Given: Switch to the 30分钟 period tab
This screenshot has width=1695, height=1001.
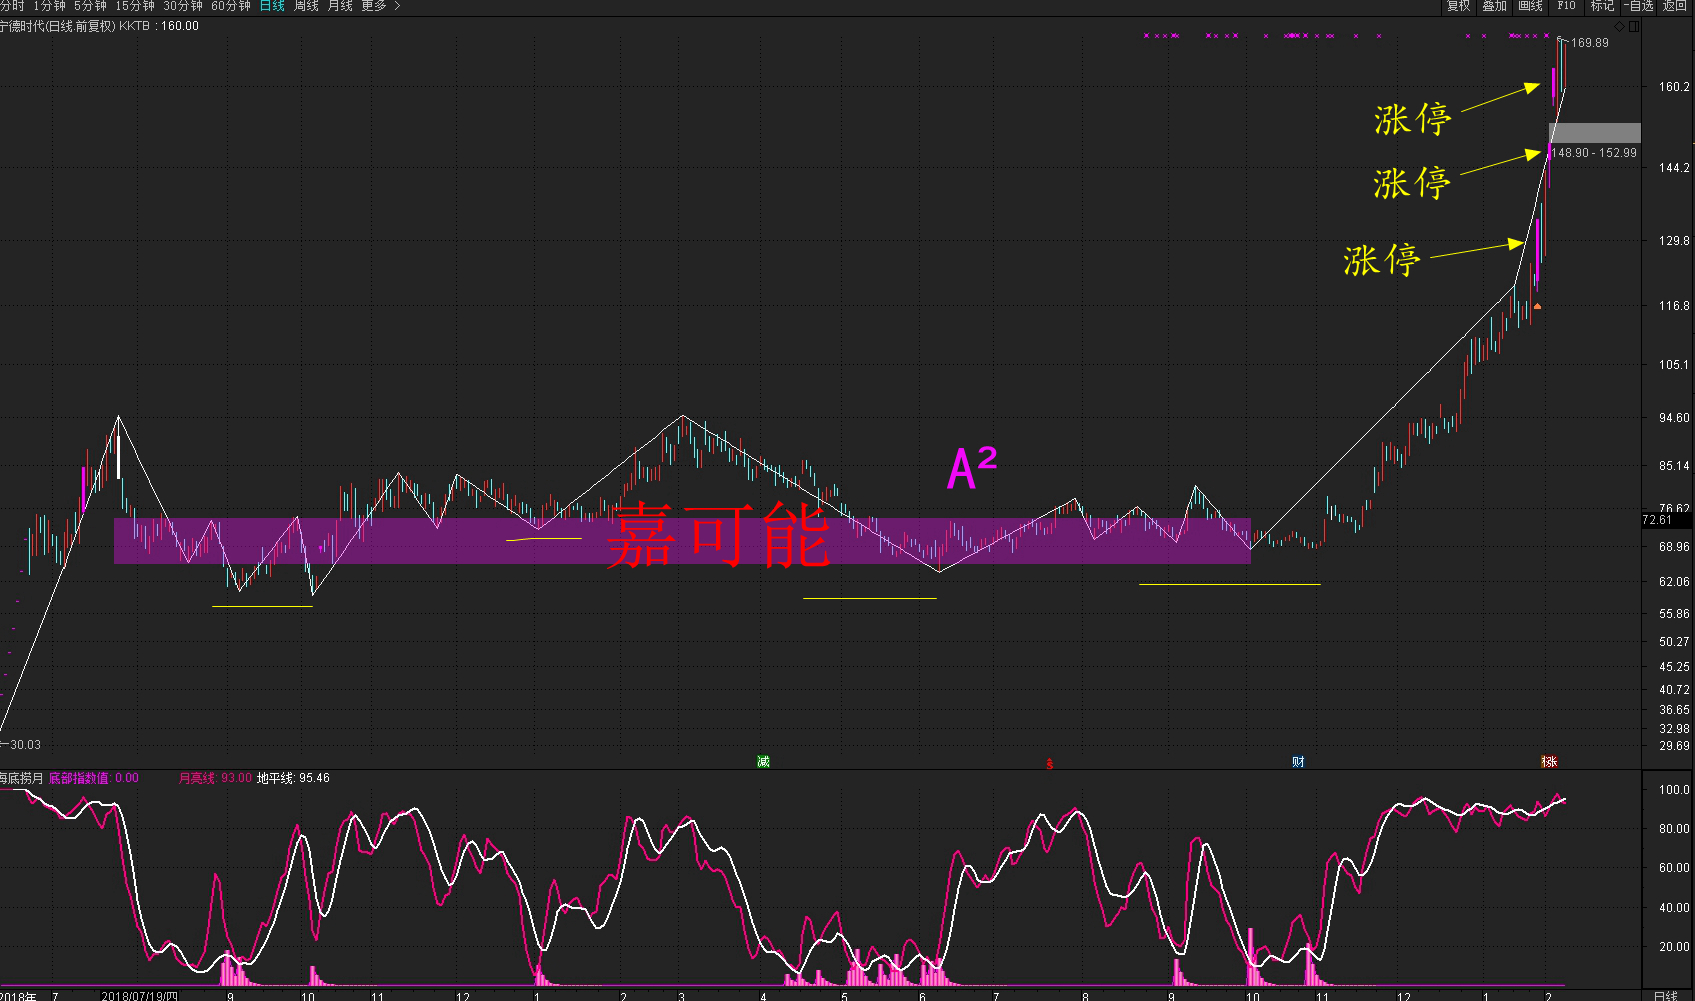Looking at the screenshot, I should pos(183,6).
